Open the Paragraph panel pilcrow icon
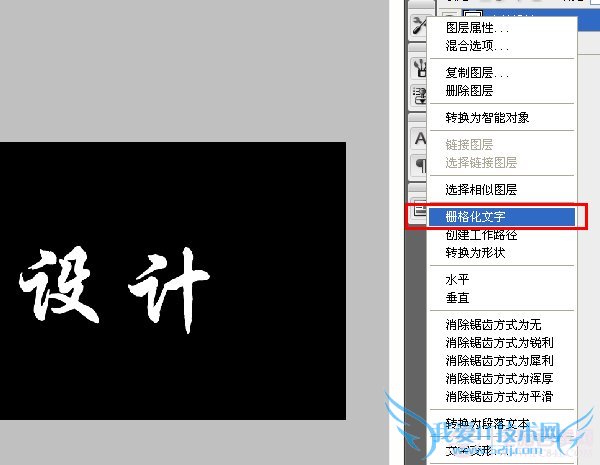 (x=420, y=166)
